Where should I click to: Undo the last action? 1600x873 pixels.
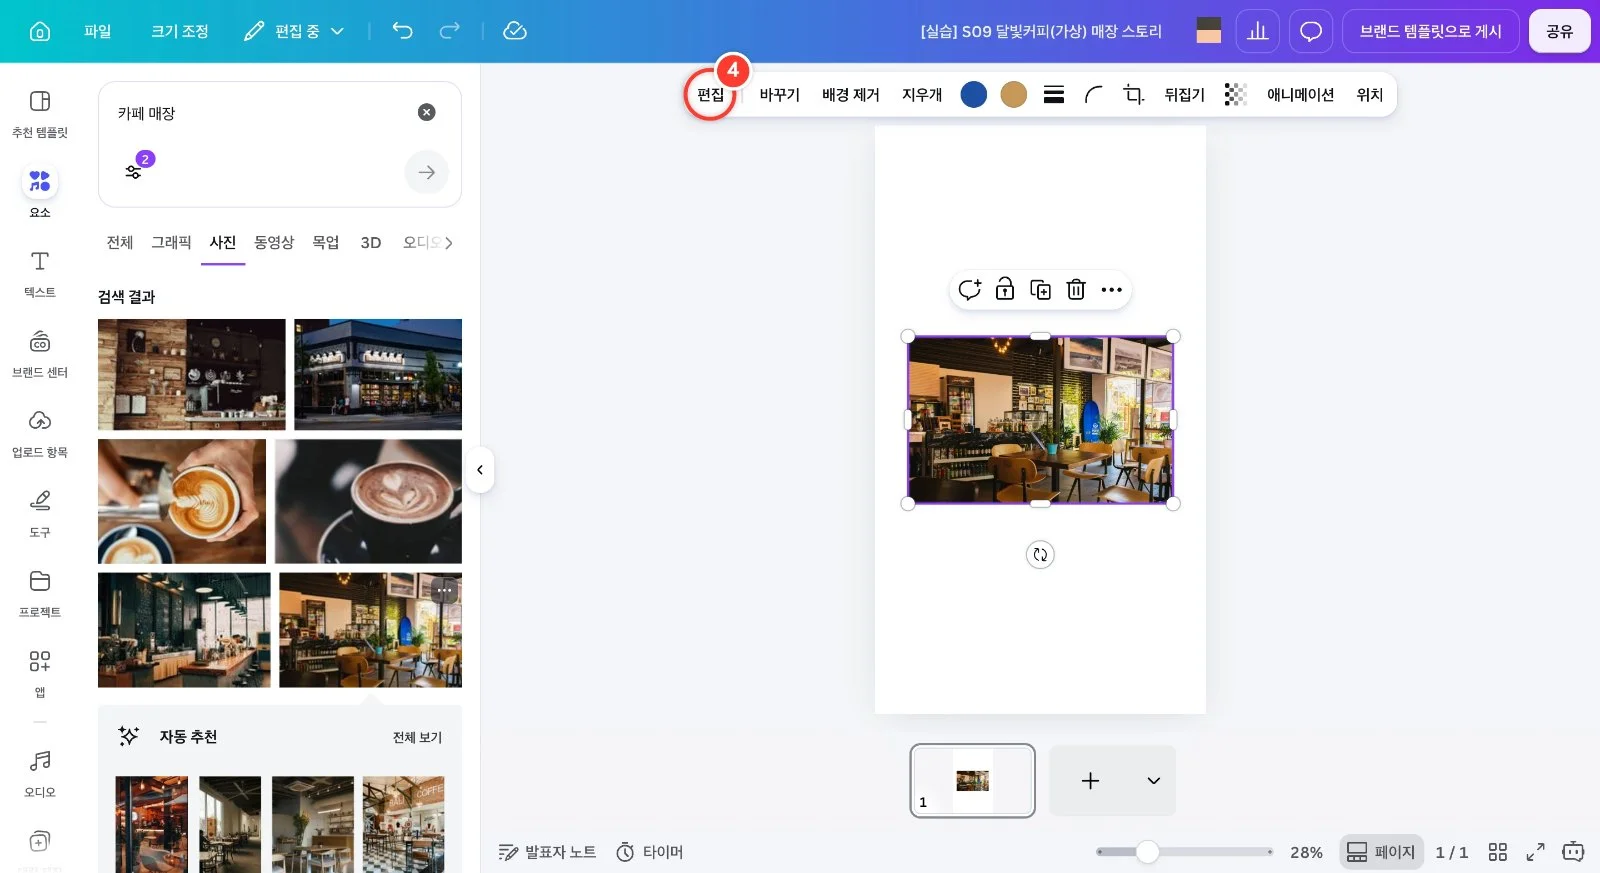coord(402,31)
